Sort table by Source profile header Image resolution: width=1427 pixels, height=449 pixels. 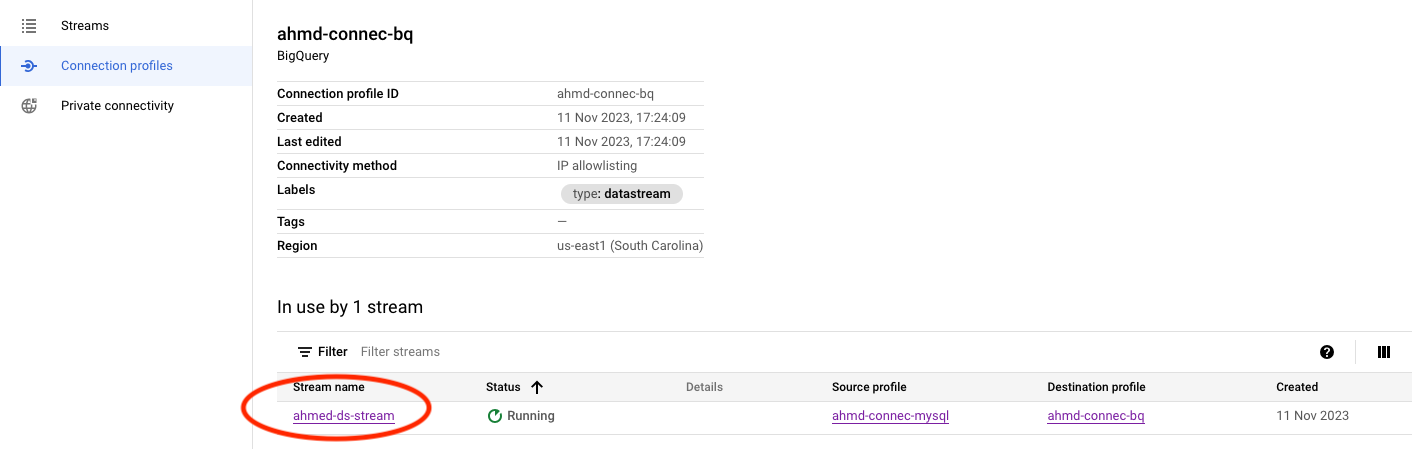(x=868, y=387)
